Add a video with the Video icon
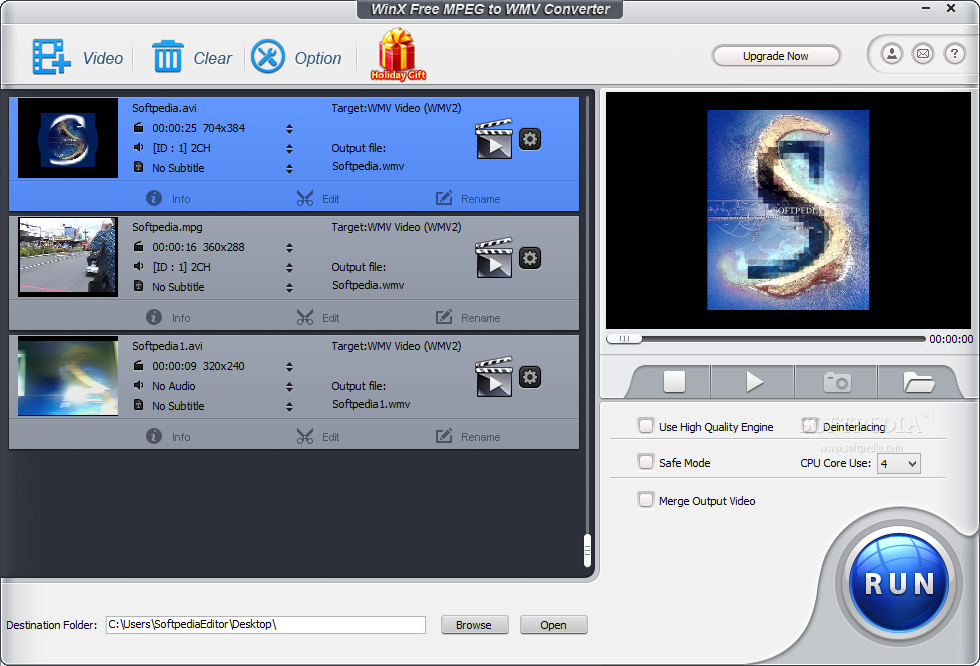The width and height of the screenshot is (980, 666). (x=51, y=57)
